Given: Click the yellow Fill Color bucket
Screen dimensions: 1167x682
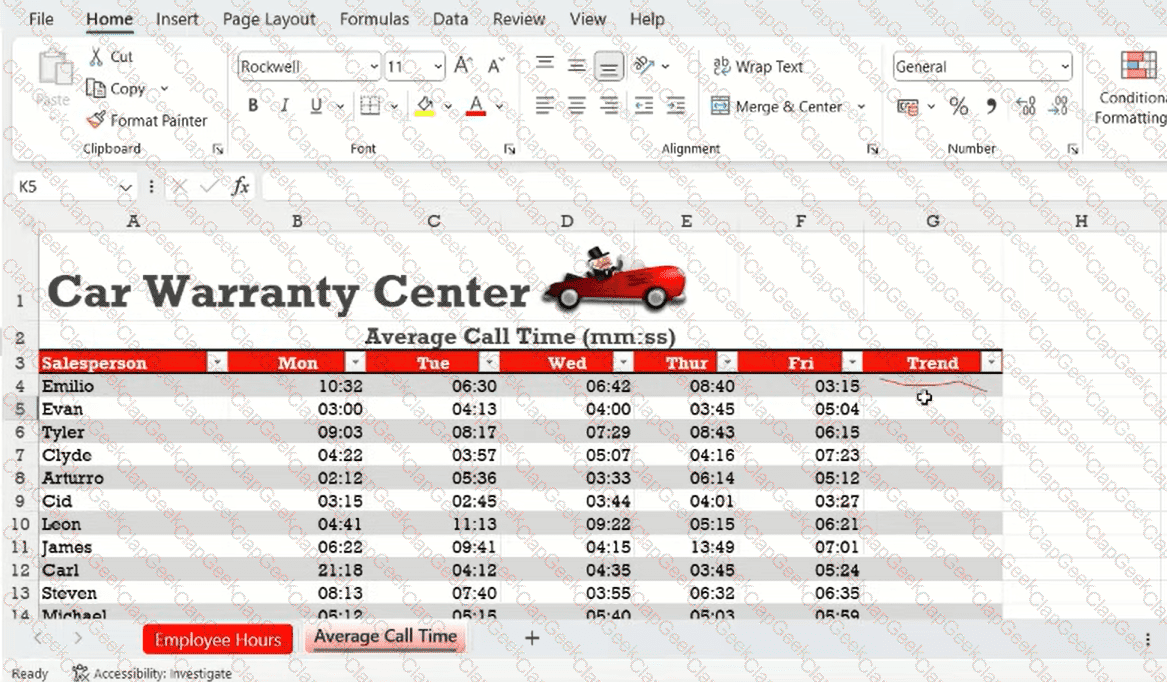Looking at the screenshot, I should [425, 106].
